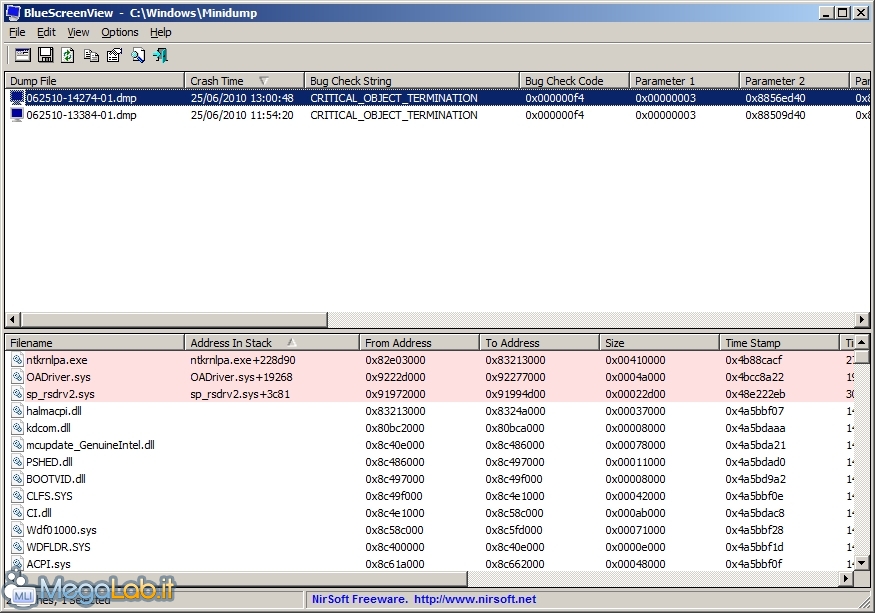Click the icon beside 062510-13384-01.dmp

point(17,115)
